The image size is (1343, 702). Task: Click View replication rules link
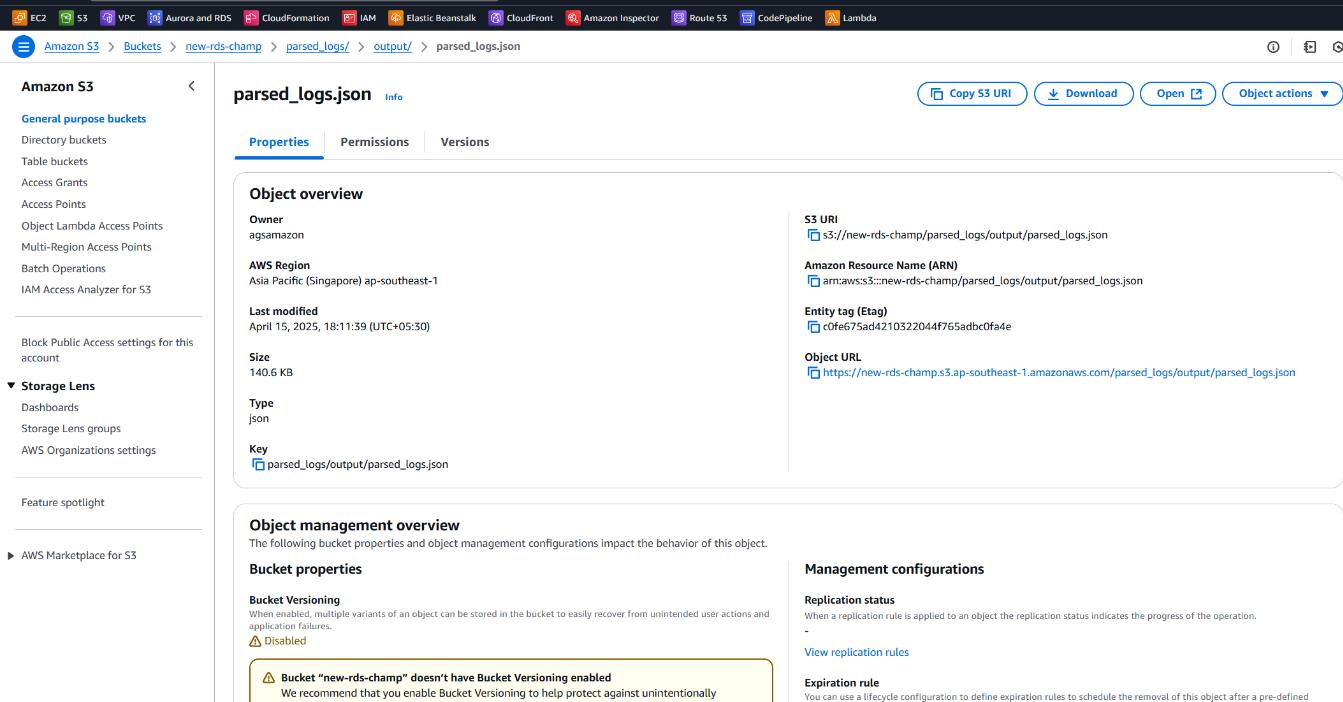(x=857, y=652)
